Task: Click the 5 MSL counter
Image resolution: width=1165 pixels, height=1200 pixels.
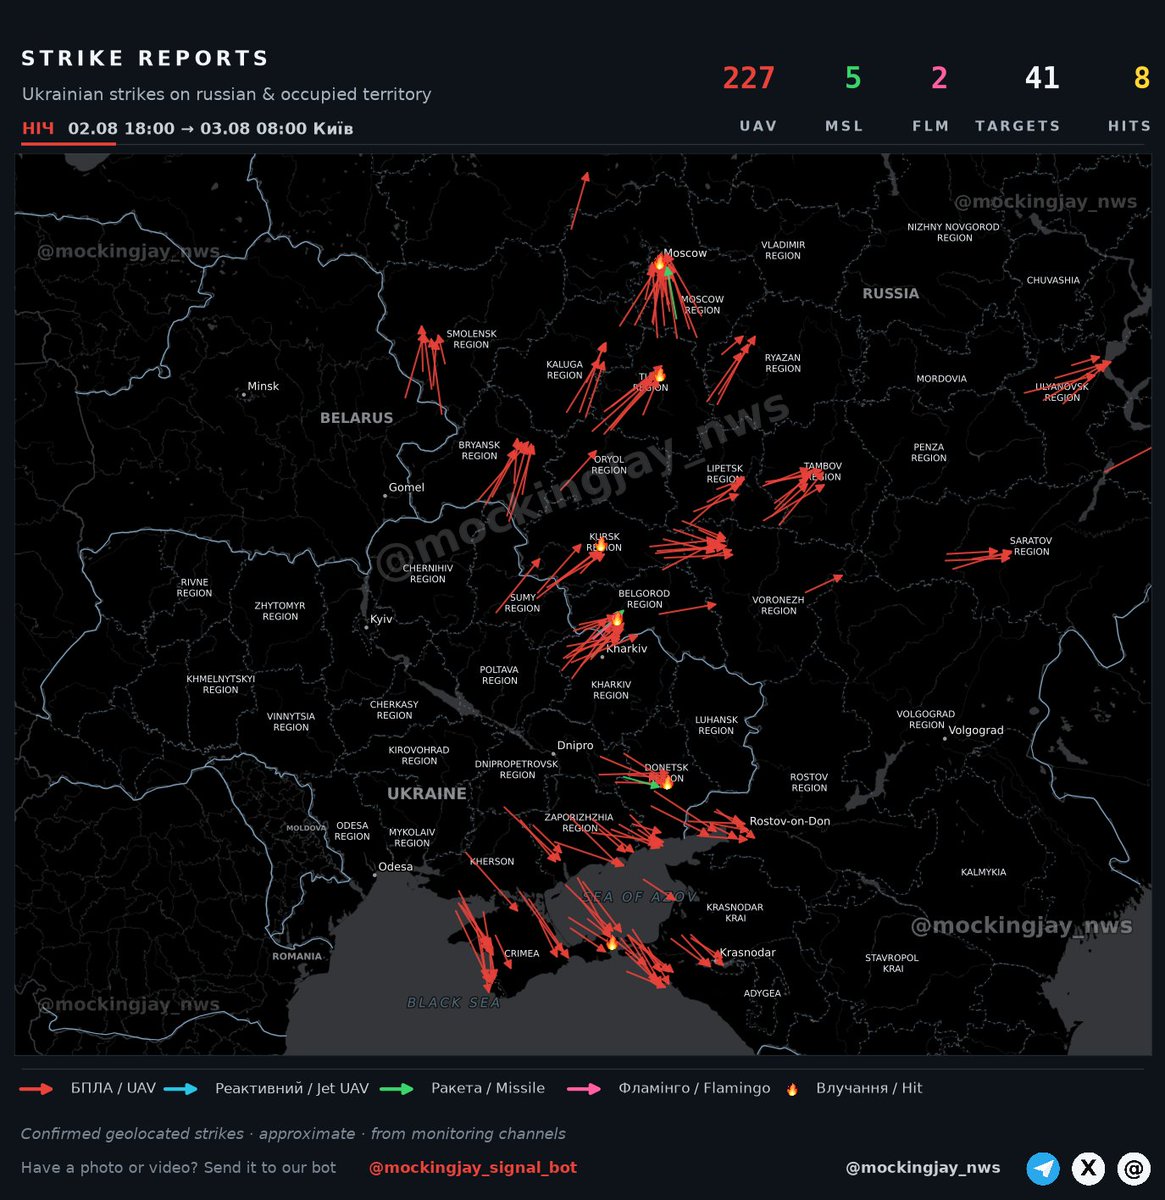Action: click(x=852, y=78)
